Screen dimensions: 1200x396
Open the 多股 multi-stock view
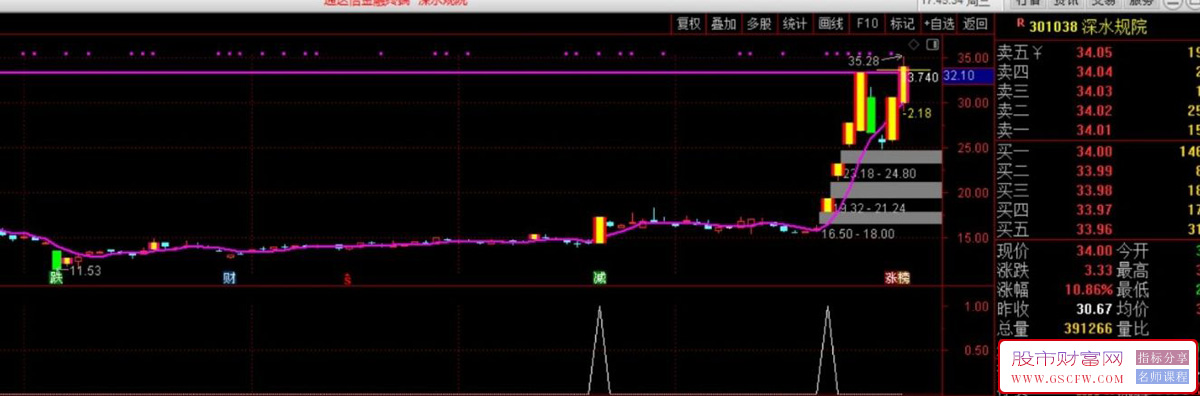pyautogui.click(x=759, y=24)
